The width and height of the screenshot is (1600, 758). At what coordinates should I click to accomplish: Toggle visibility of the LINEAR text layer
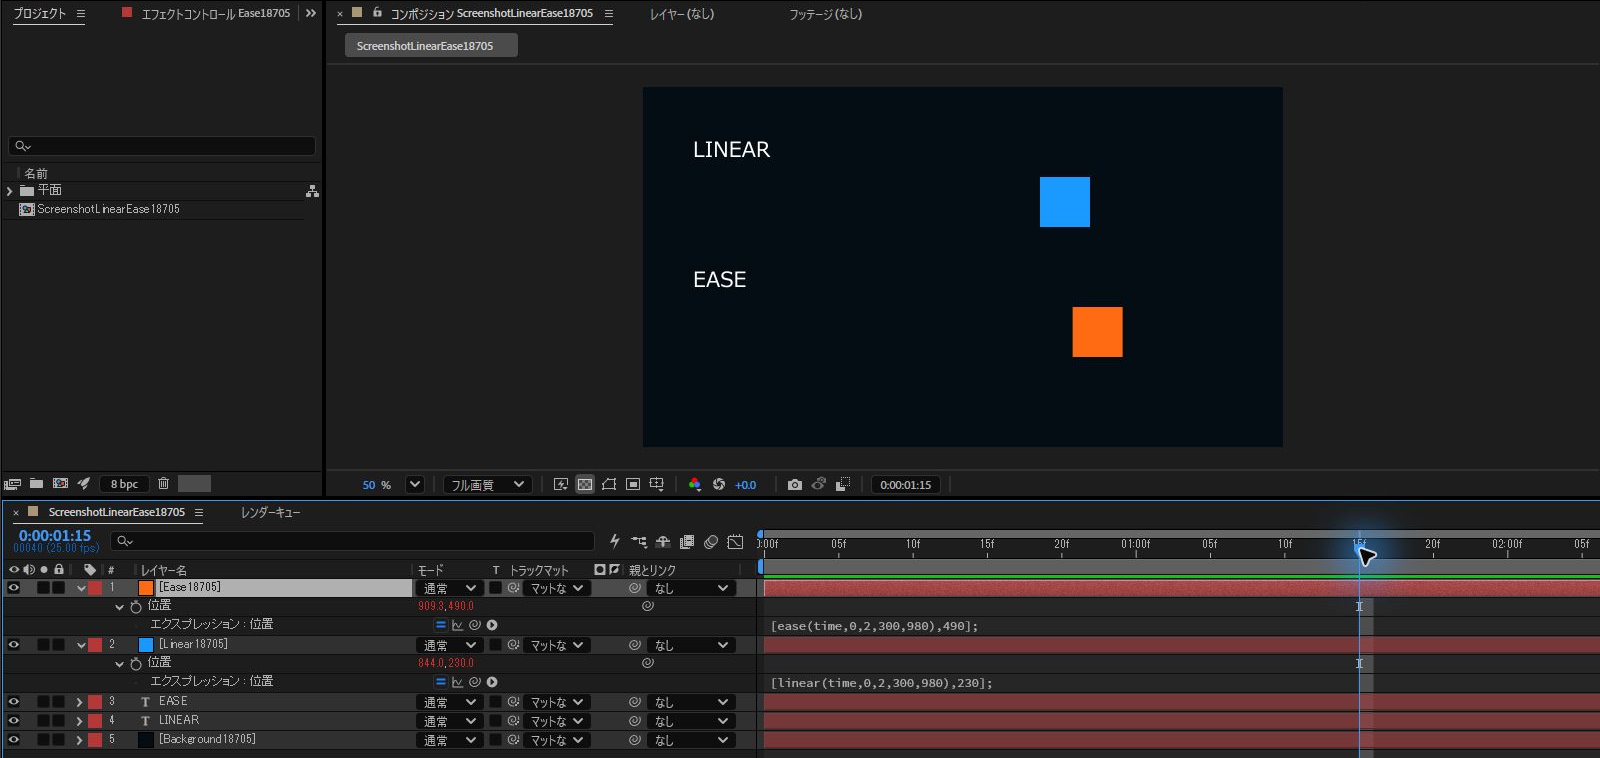pos(14,721)
